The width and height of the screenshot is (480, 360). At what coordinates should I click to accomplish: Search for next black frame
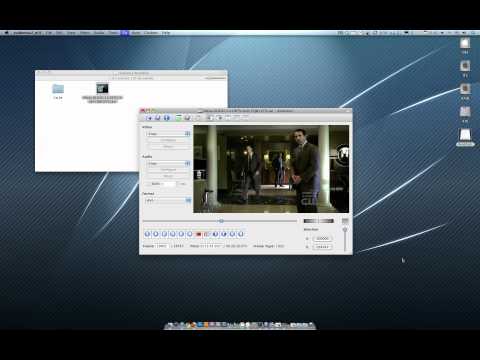point(224,234)
